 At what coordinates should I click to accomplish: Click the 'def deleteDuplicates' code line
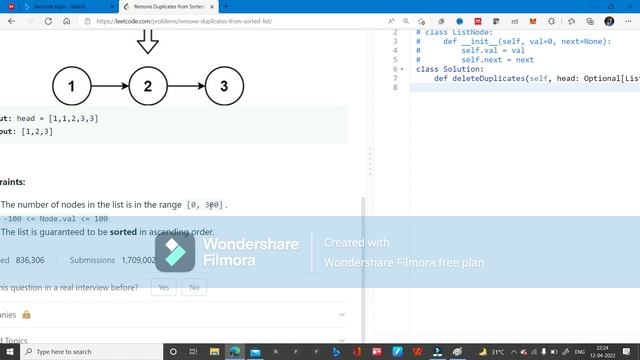point(537,78)
